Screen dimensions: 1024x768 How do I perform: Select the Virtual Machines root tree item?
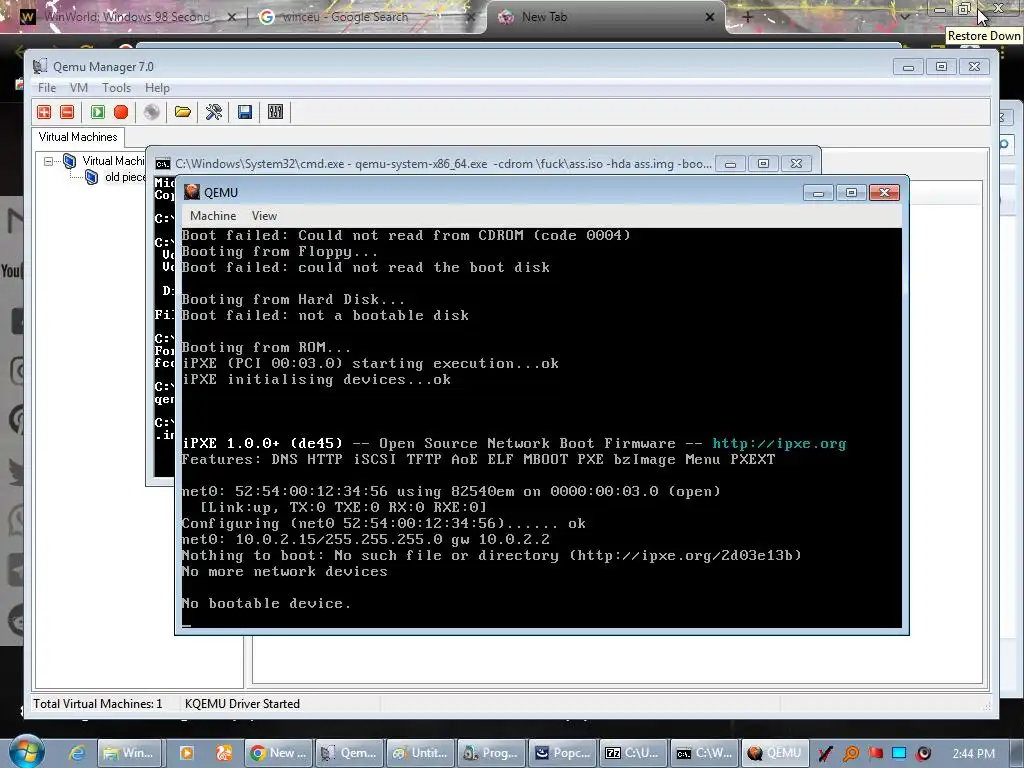point(113,161)
